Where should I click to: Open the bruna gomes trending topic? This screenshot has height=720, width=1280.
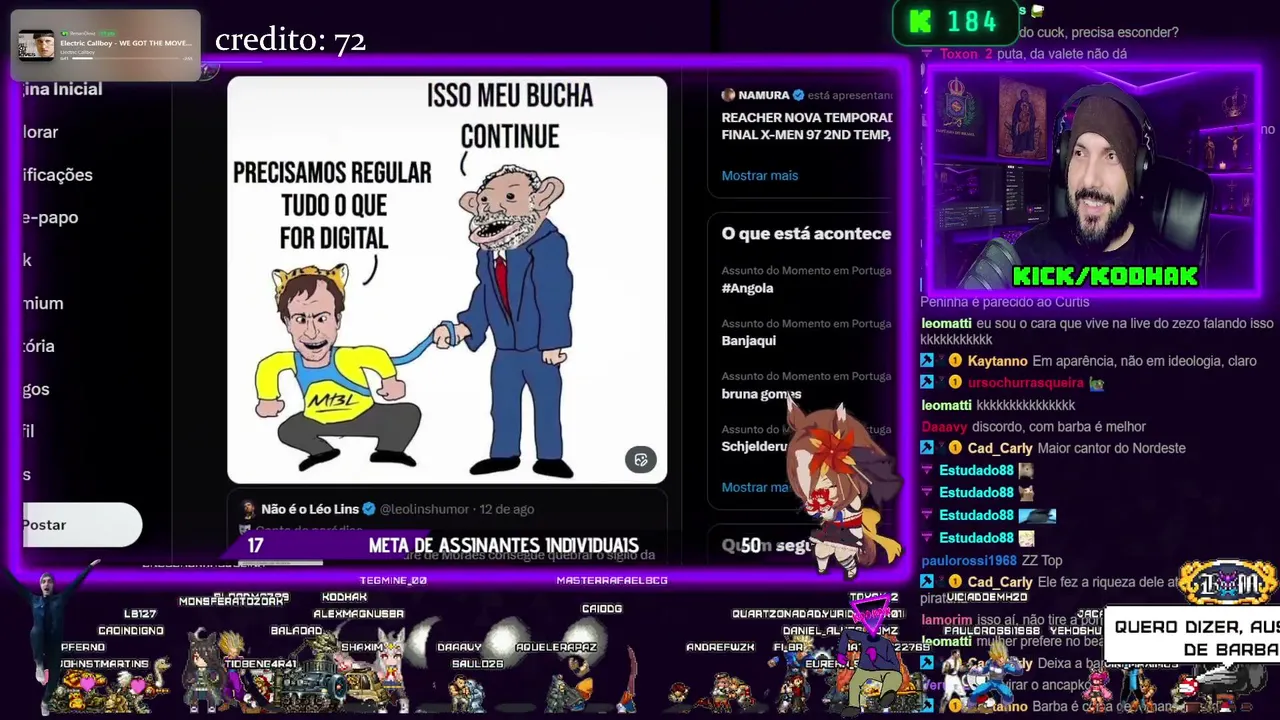click(x=762, y=394)
